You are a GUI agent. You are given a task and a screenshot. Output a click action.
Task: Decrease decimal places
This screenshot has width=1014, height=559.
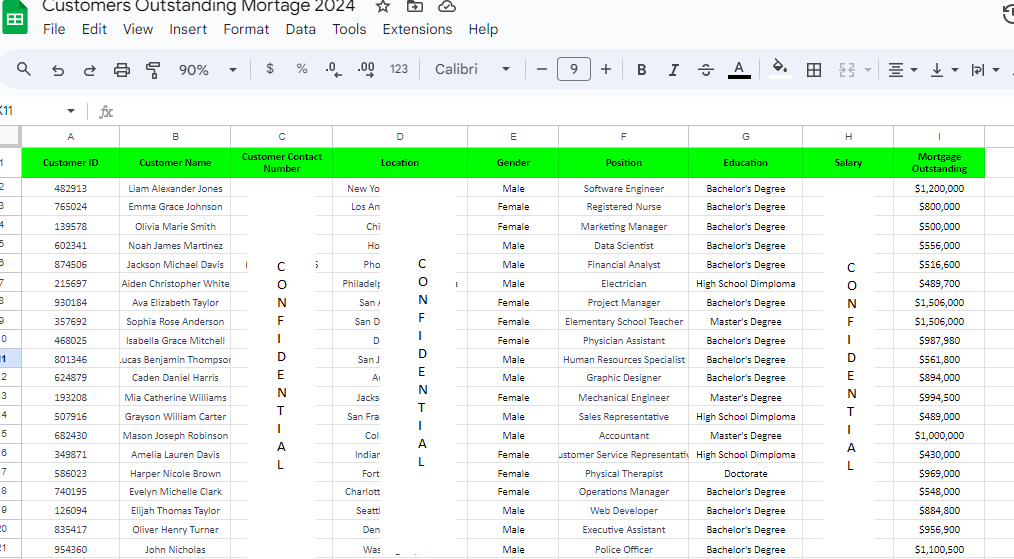(x=334, y=69)
